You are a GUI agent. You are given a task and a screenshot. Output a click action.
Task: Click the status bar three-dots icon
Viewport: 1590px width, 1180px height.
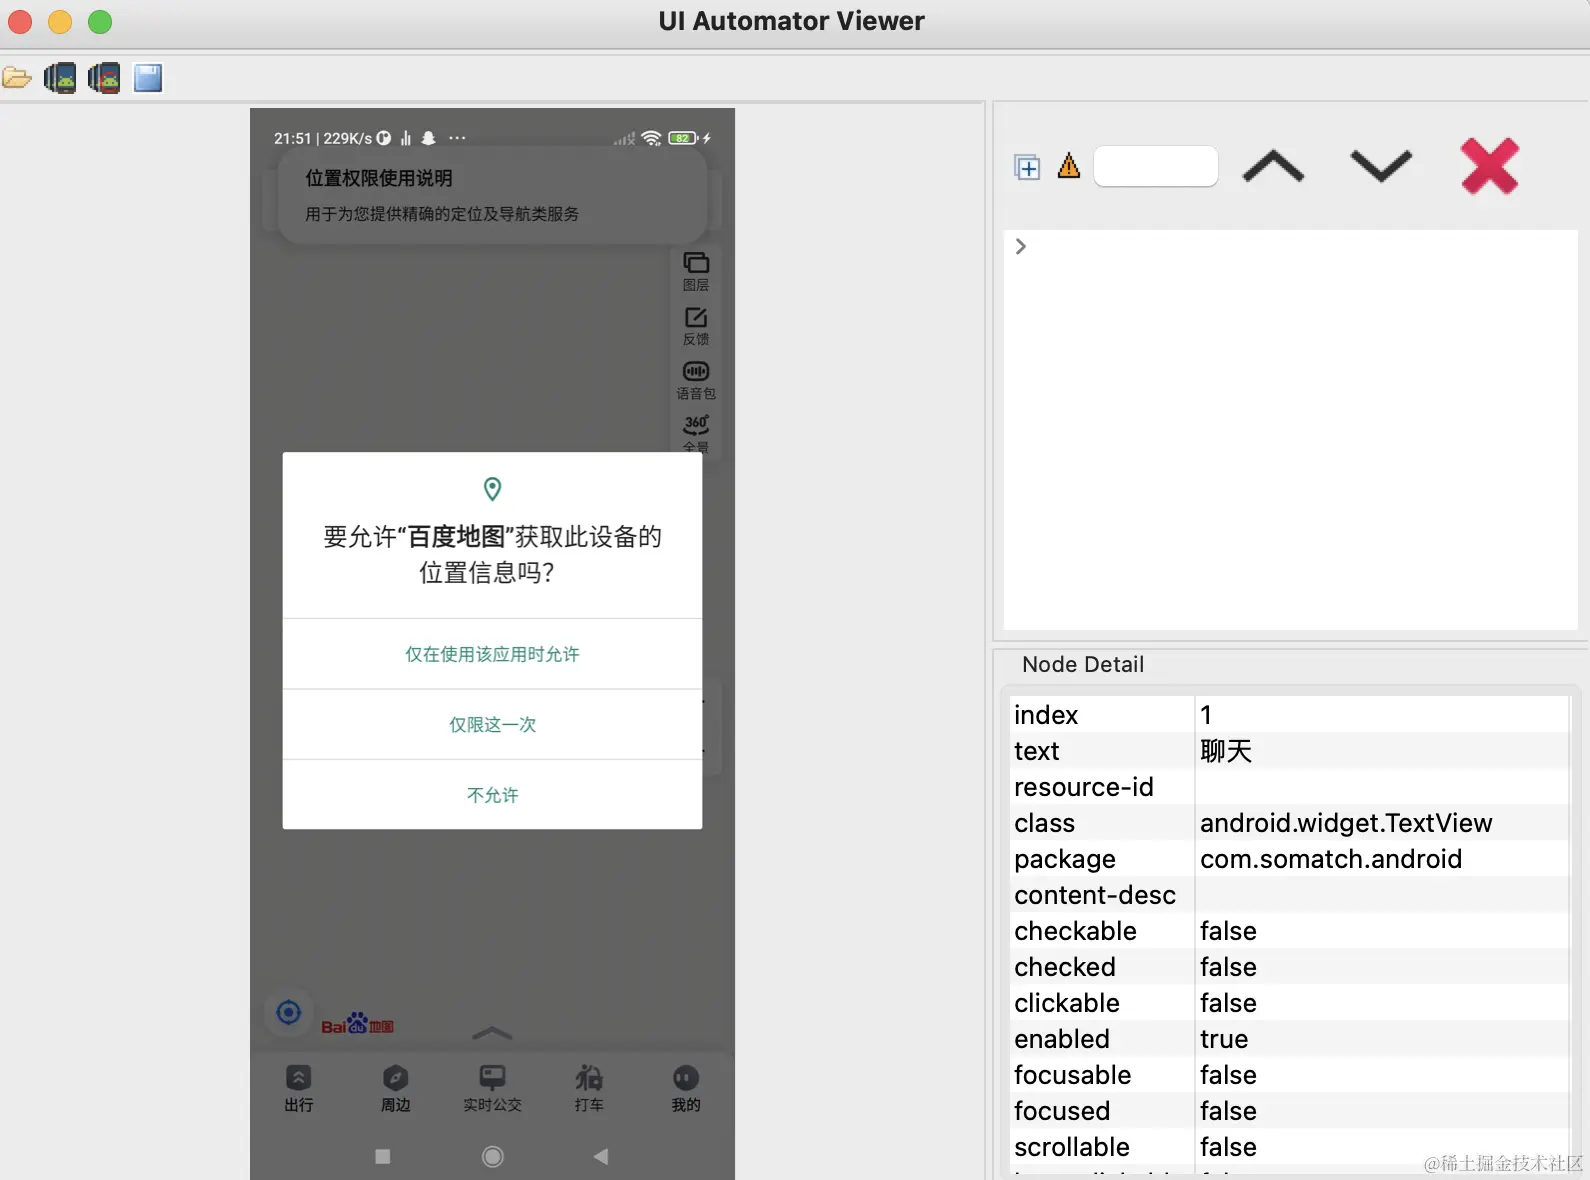[457, 138]
